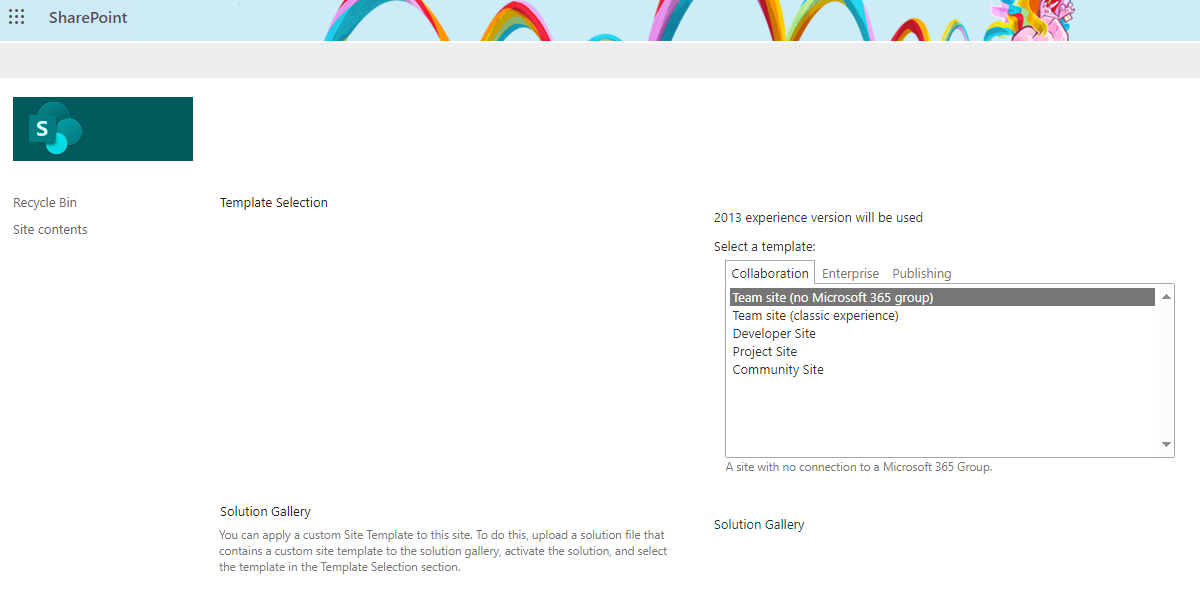1200x596 pixels.
Task: Pick the Project Site template
Action: (x=764, y=351)
